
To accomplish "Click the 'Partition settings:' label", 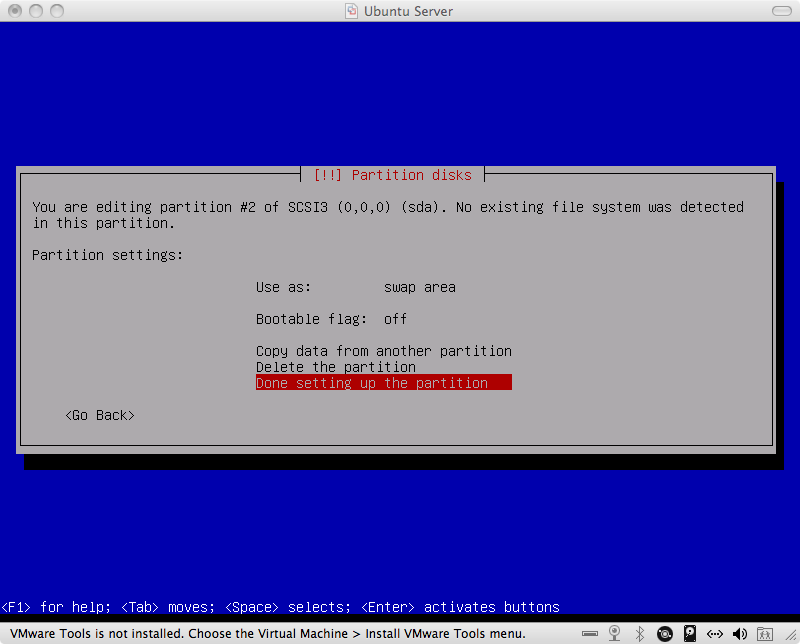I will tap(108, 255).
